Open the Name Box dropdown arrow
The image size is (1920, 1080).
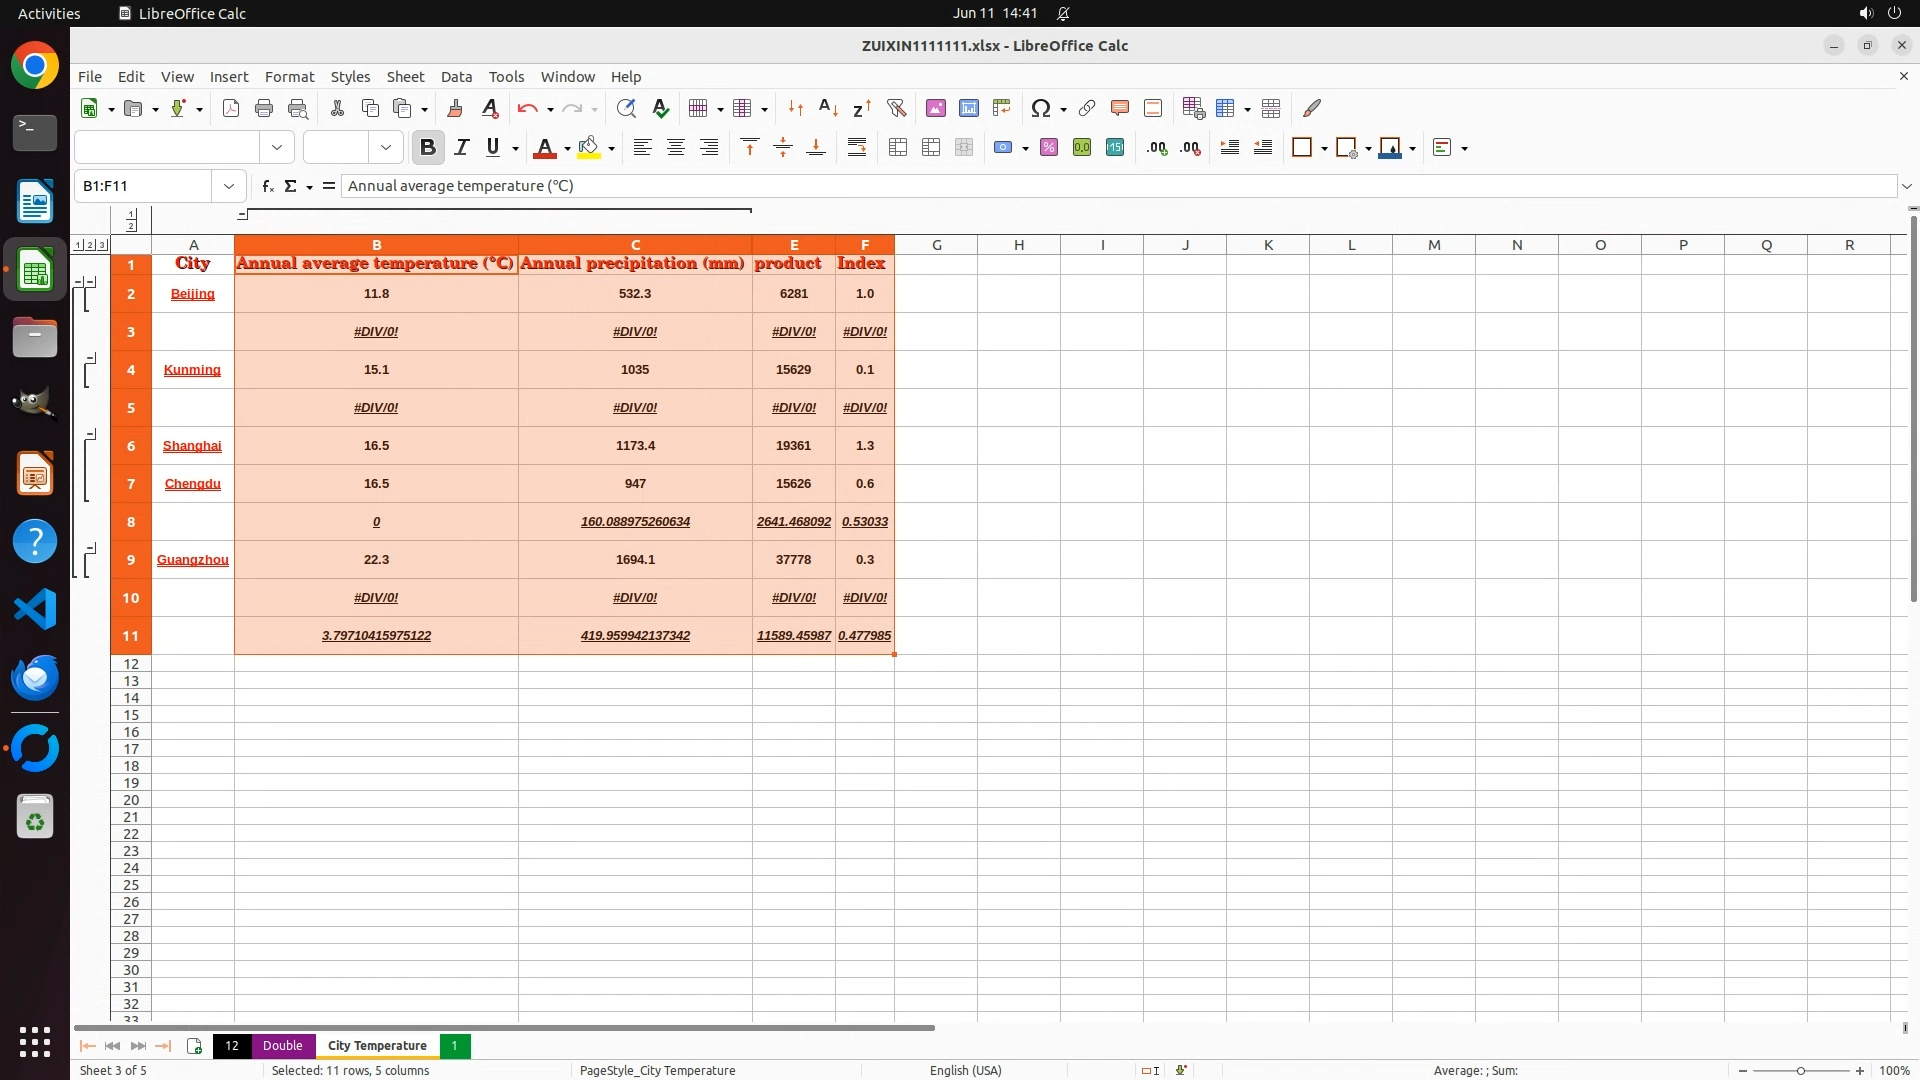(229, 186)
